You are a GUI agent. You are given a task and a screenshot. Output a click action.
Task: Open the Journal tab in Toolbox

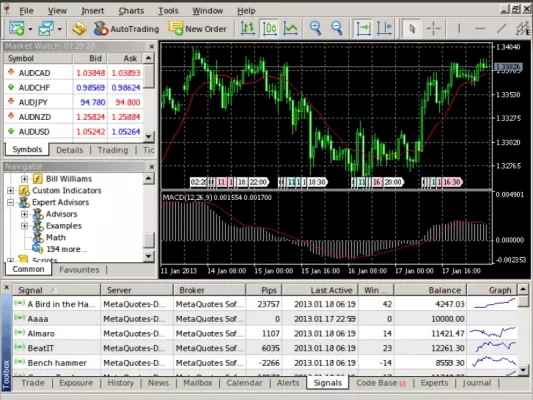click(477, 383)
